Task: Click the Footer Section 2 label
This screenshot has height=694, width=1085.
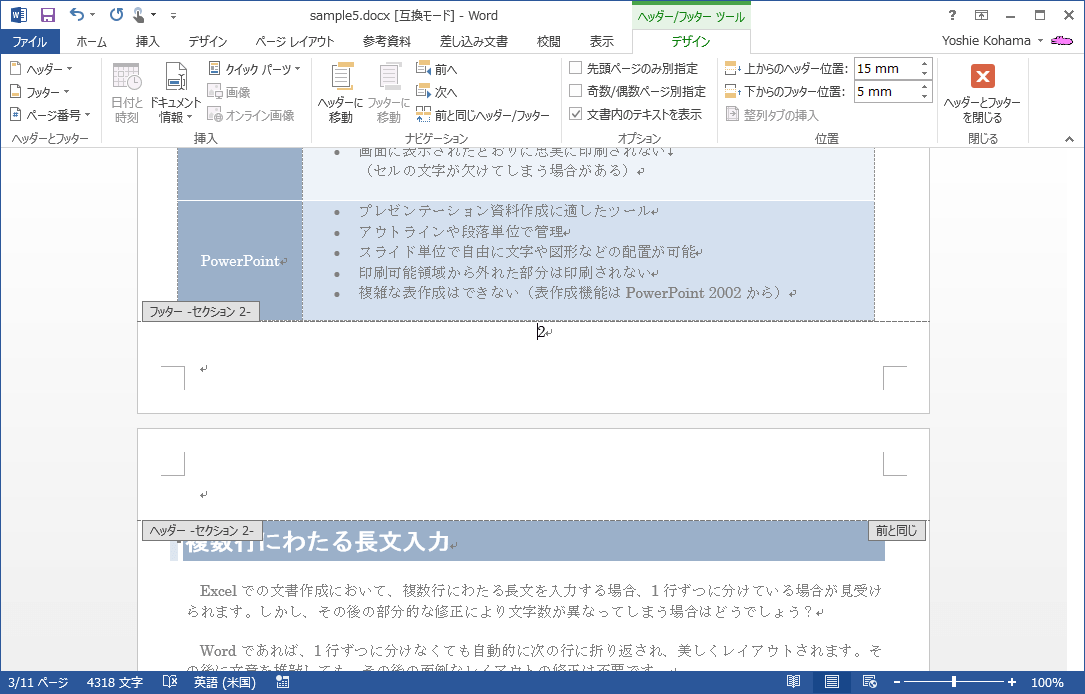Action: (201, 311)
